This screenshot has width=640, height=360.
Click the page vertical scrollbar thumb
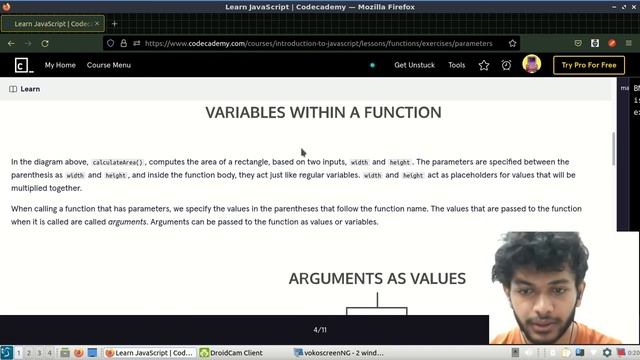pos(613,149)
